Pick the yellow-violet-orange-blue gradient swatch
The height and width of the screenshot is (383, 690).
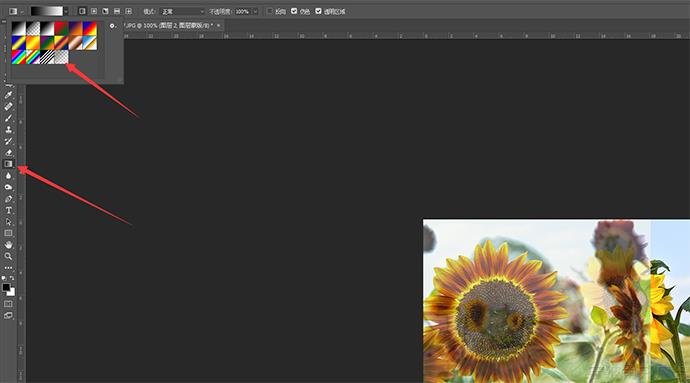[61, 43]
